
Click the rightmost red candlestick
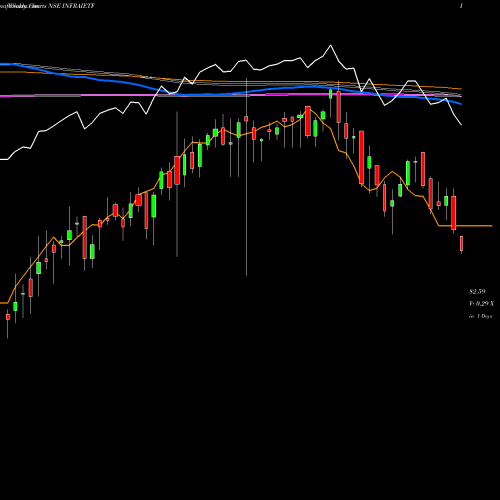pos(462,243)
